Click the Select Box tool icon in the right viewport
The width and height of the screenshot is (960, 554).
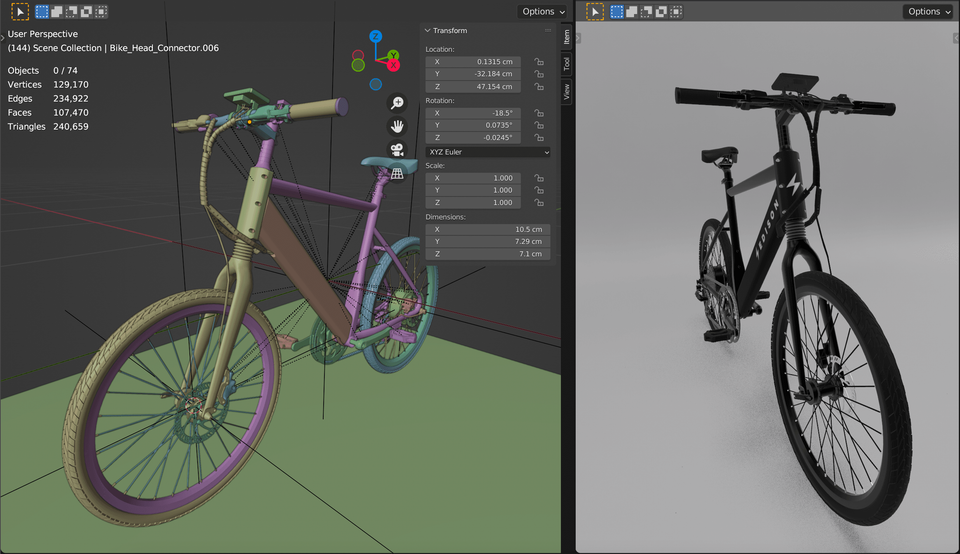pos(595,12)
